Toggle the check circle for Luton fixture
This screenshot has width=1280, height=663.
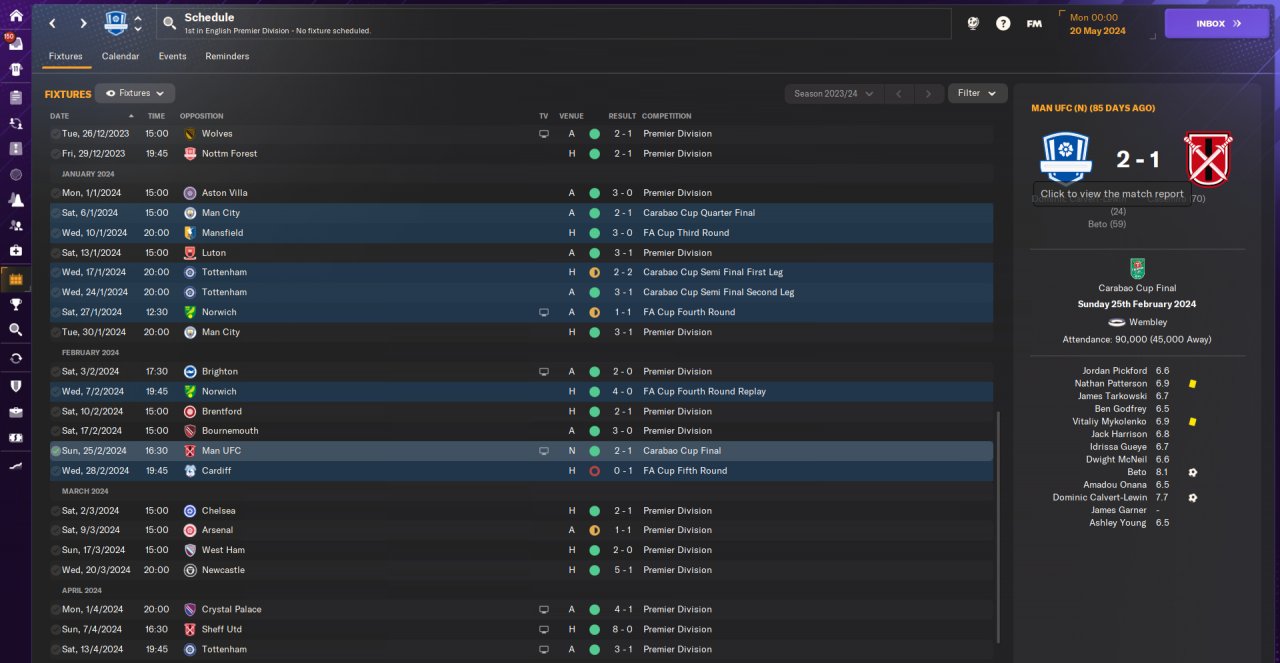coord(56,253)
